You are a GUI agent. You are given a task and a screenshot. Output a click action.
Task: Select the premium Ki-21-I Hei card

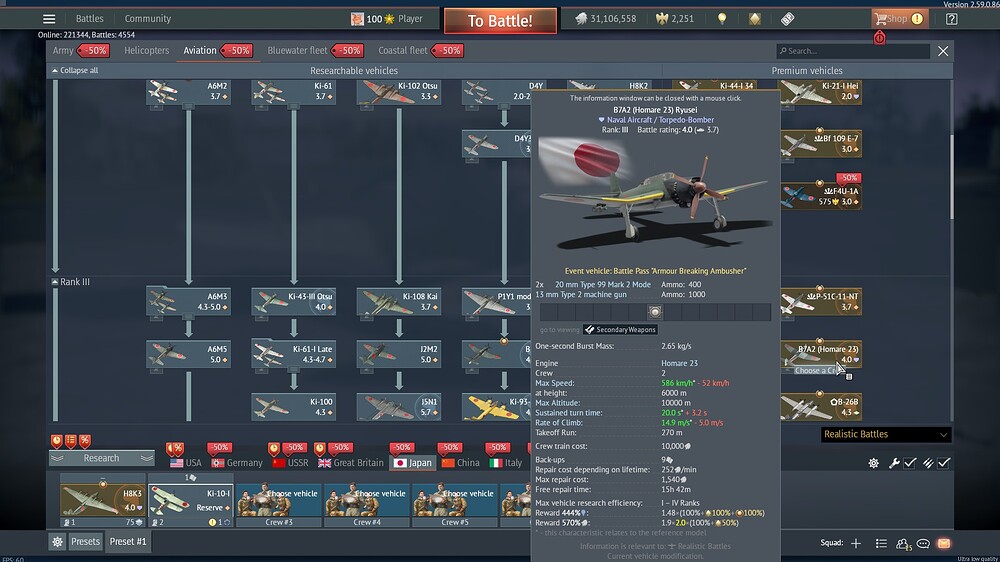821,92
